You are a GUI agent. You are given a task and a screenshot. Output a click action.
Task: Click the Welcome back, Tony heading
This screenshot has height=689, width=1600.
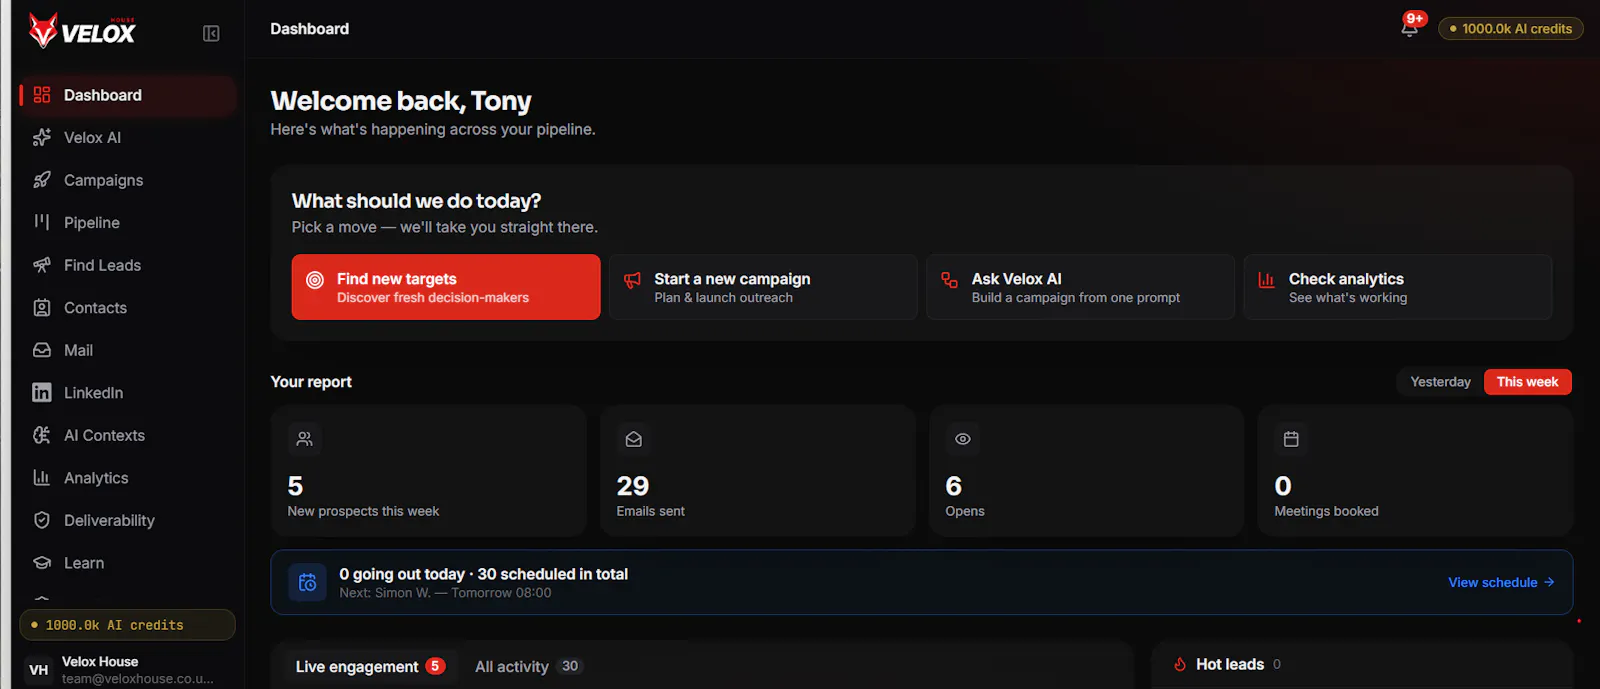coord(401,101)
